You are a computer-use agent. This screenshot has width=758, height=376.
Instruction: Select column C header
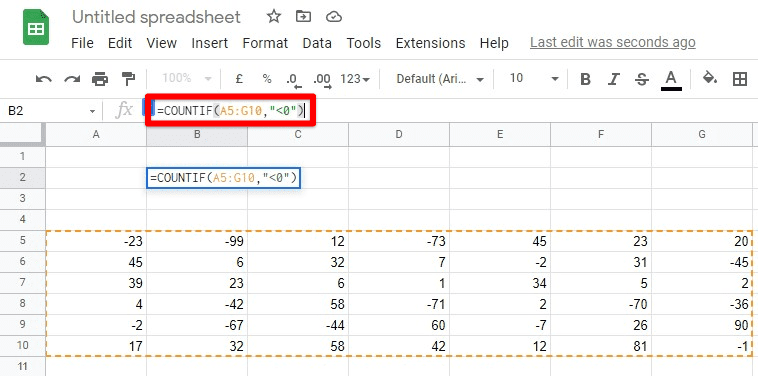298,135
